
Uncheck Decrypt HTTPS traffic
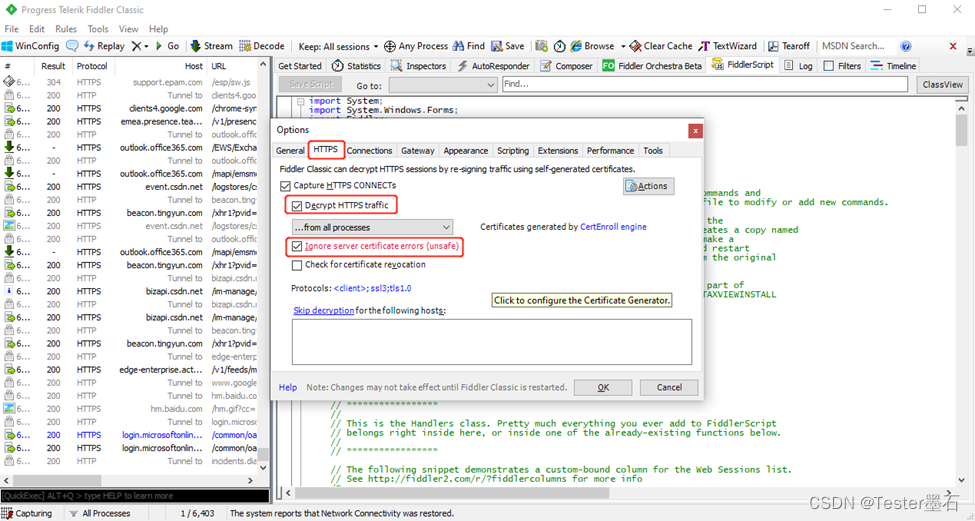[x=297, y=205]
